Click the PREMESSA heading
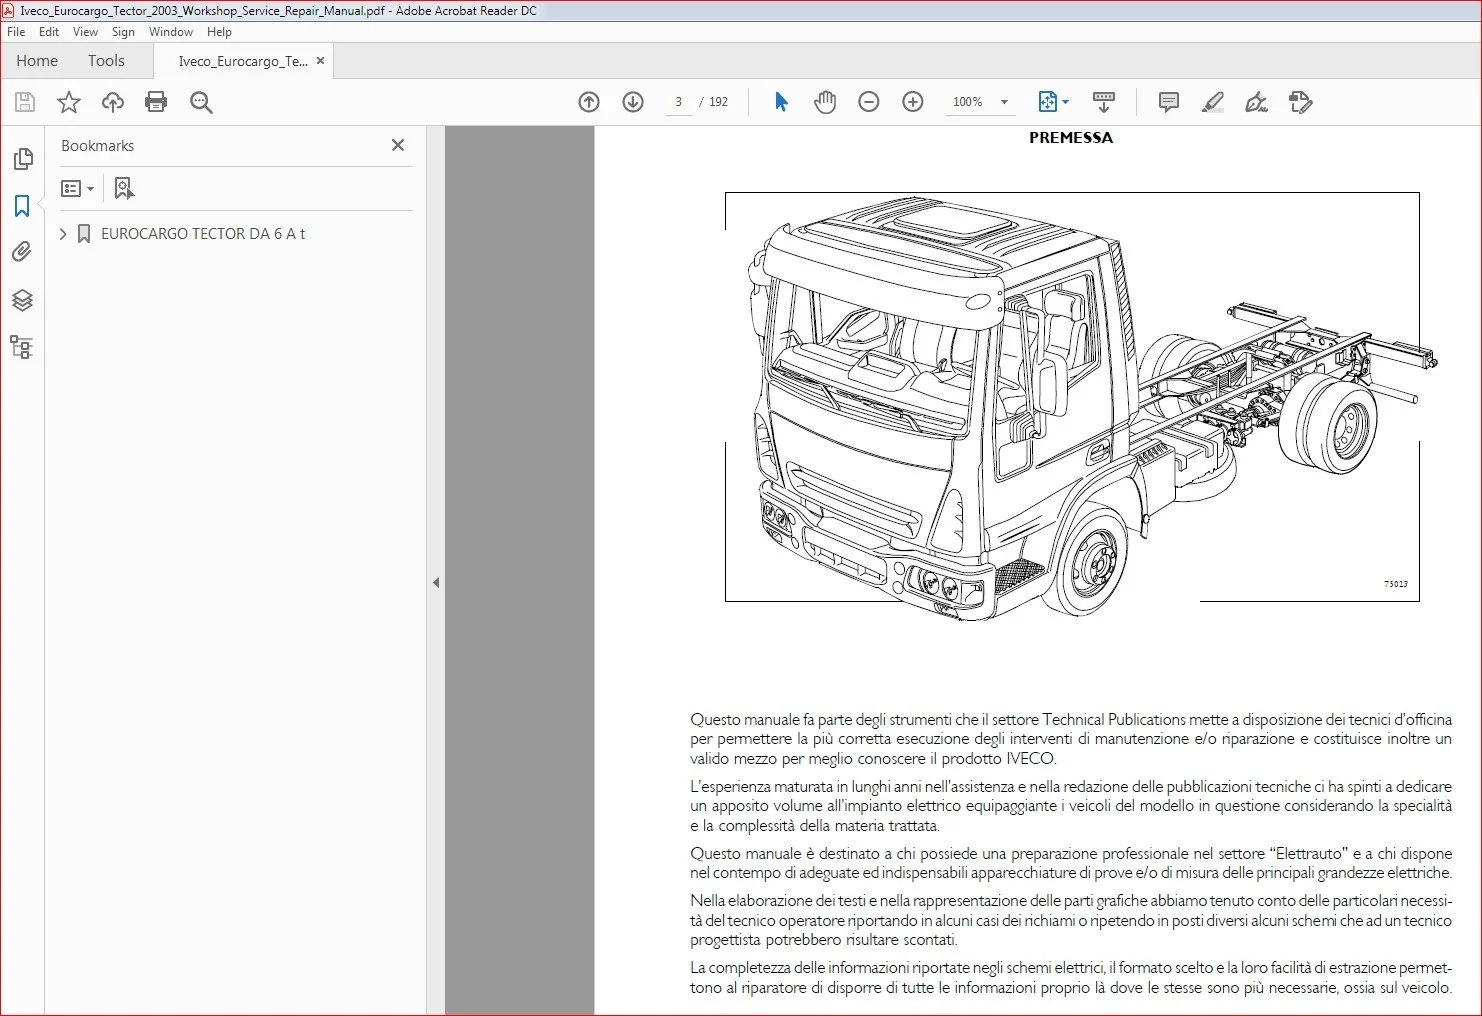This screenshot has width=1482, height=1016. [x=1071, y=138]
